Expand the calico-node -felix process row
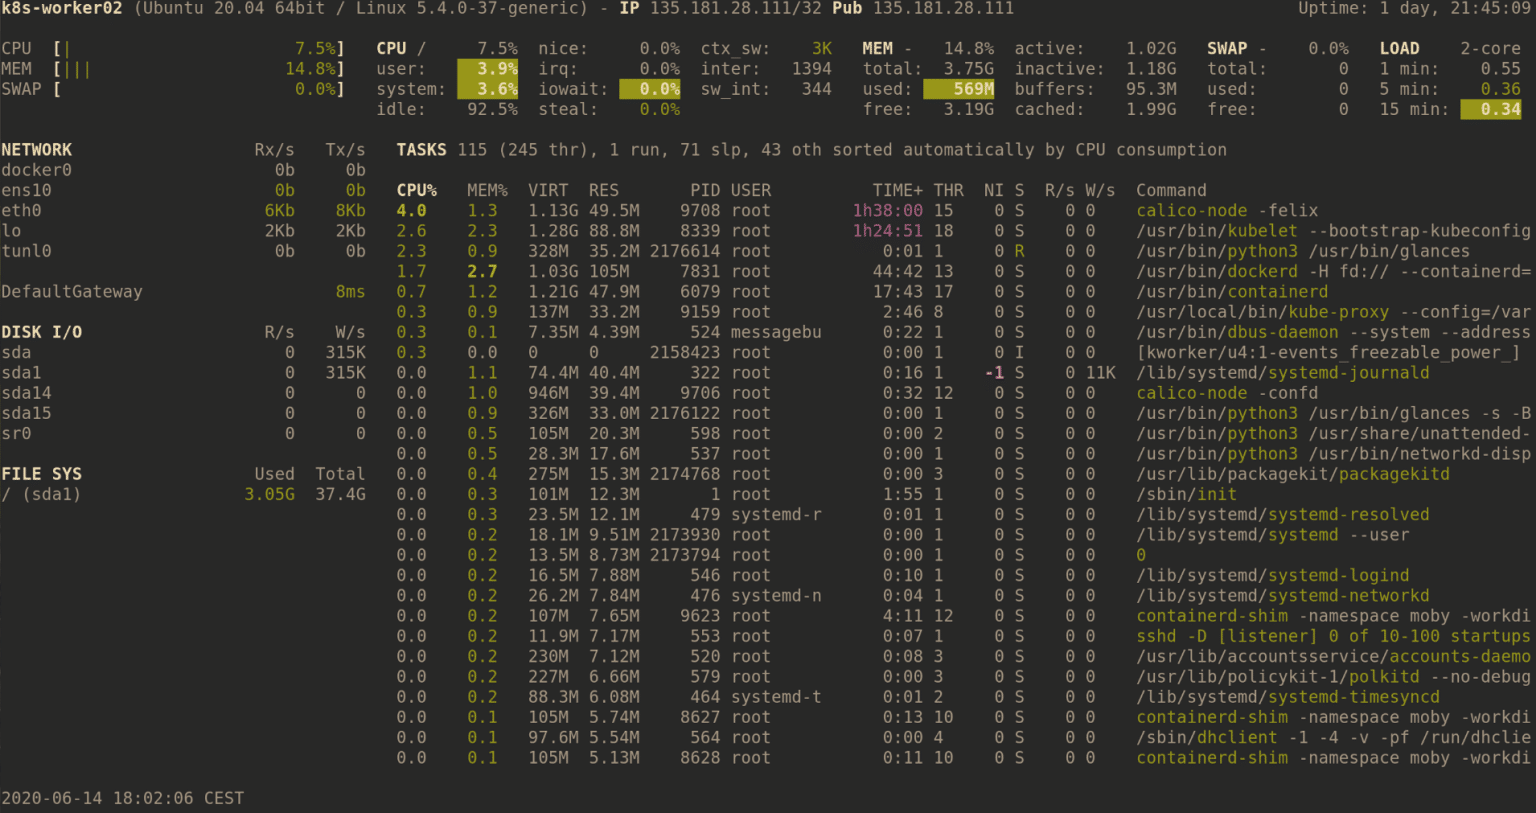This screenshot has width=1536, height=813. pos(1226,210)
